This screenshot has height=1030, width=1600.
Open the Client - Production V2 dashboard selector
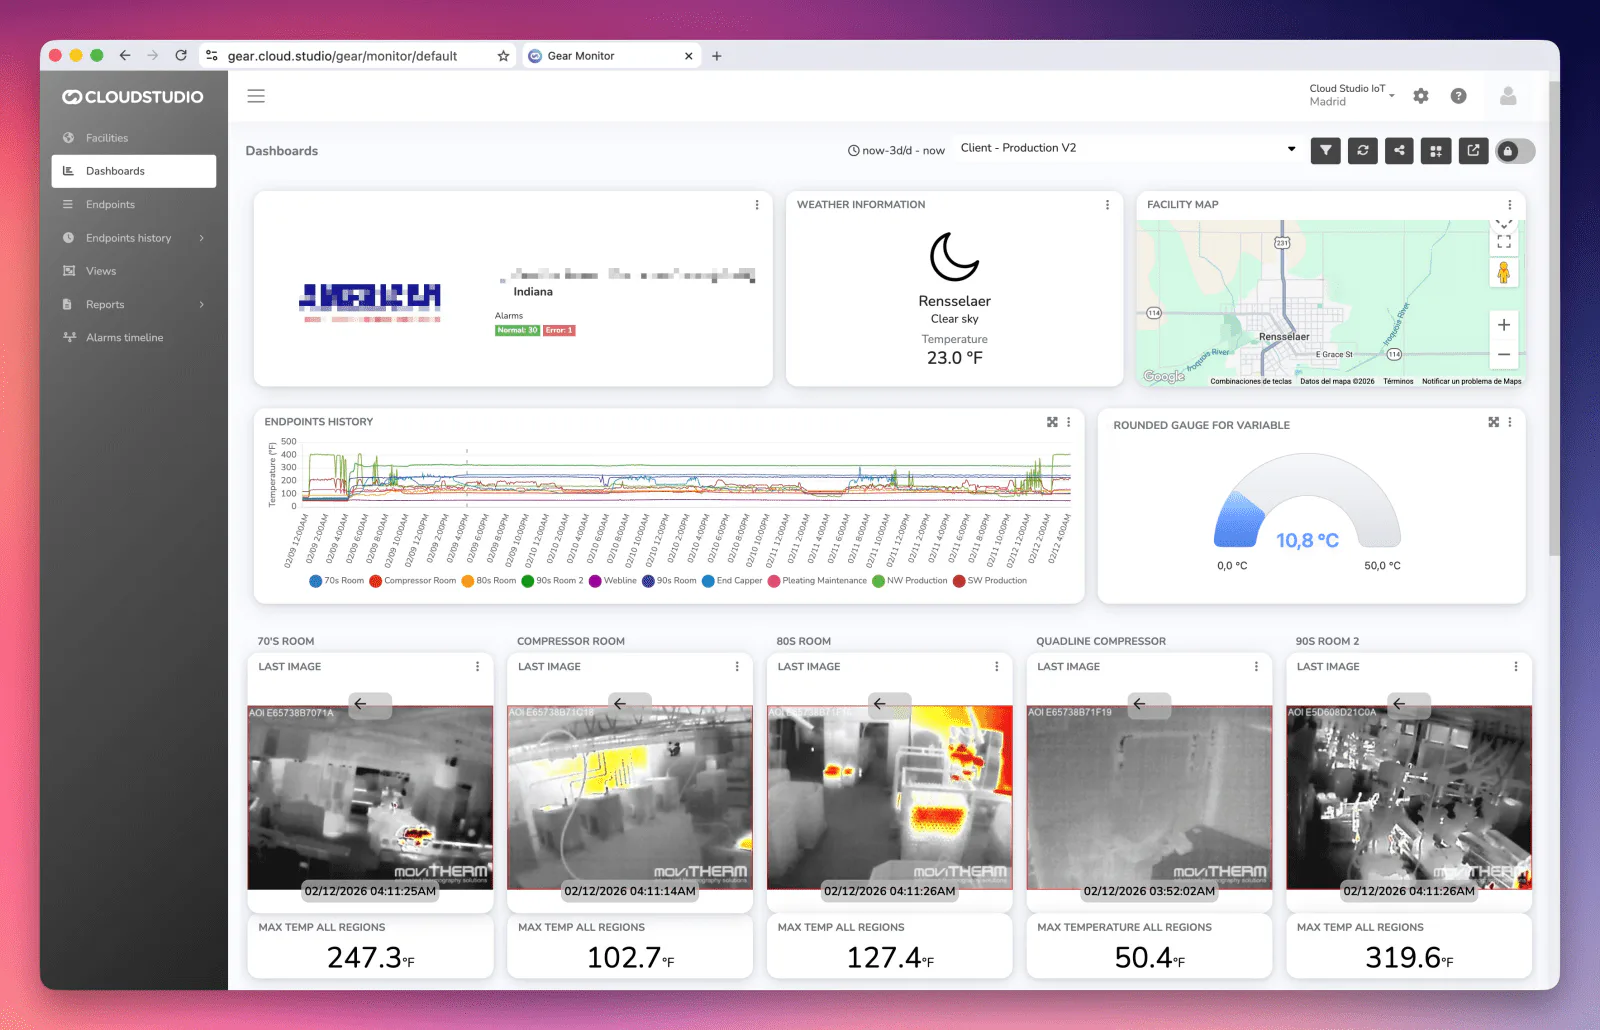click(1128, 148)
